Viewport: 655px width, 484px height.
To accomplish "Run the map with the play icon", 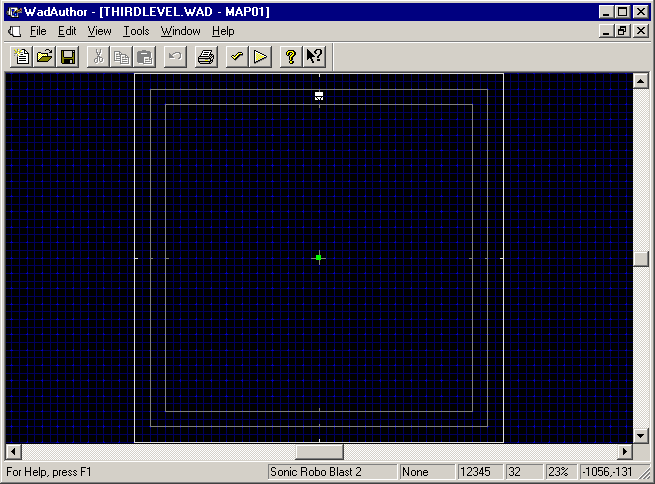I will point(260,56).
